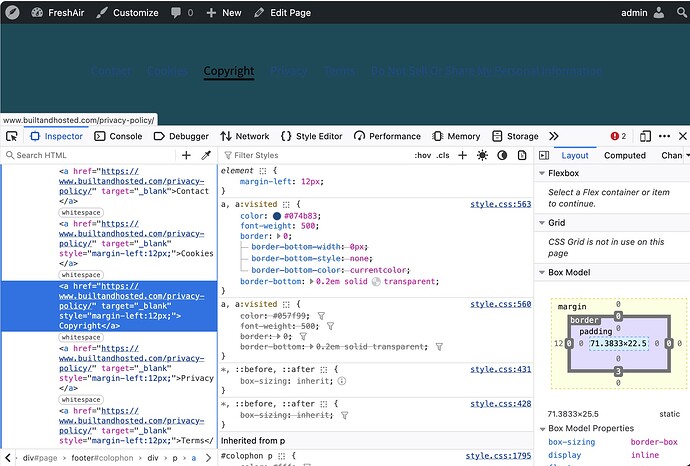Select footer#colophon in the breadcrumb trail

[102, 458]
